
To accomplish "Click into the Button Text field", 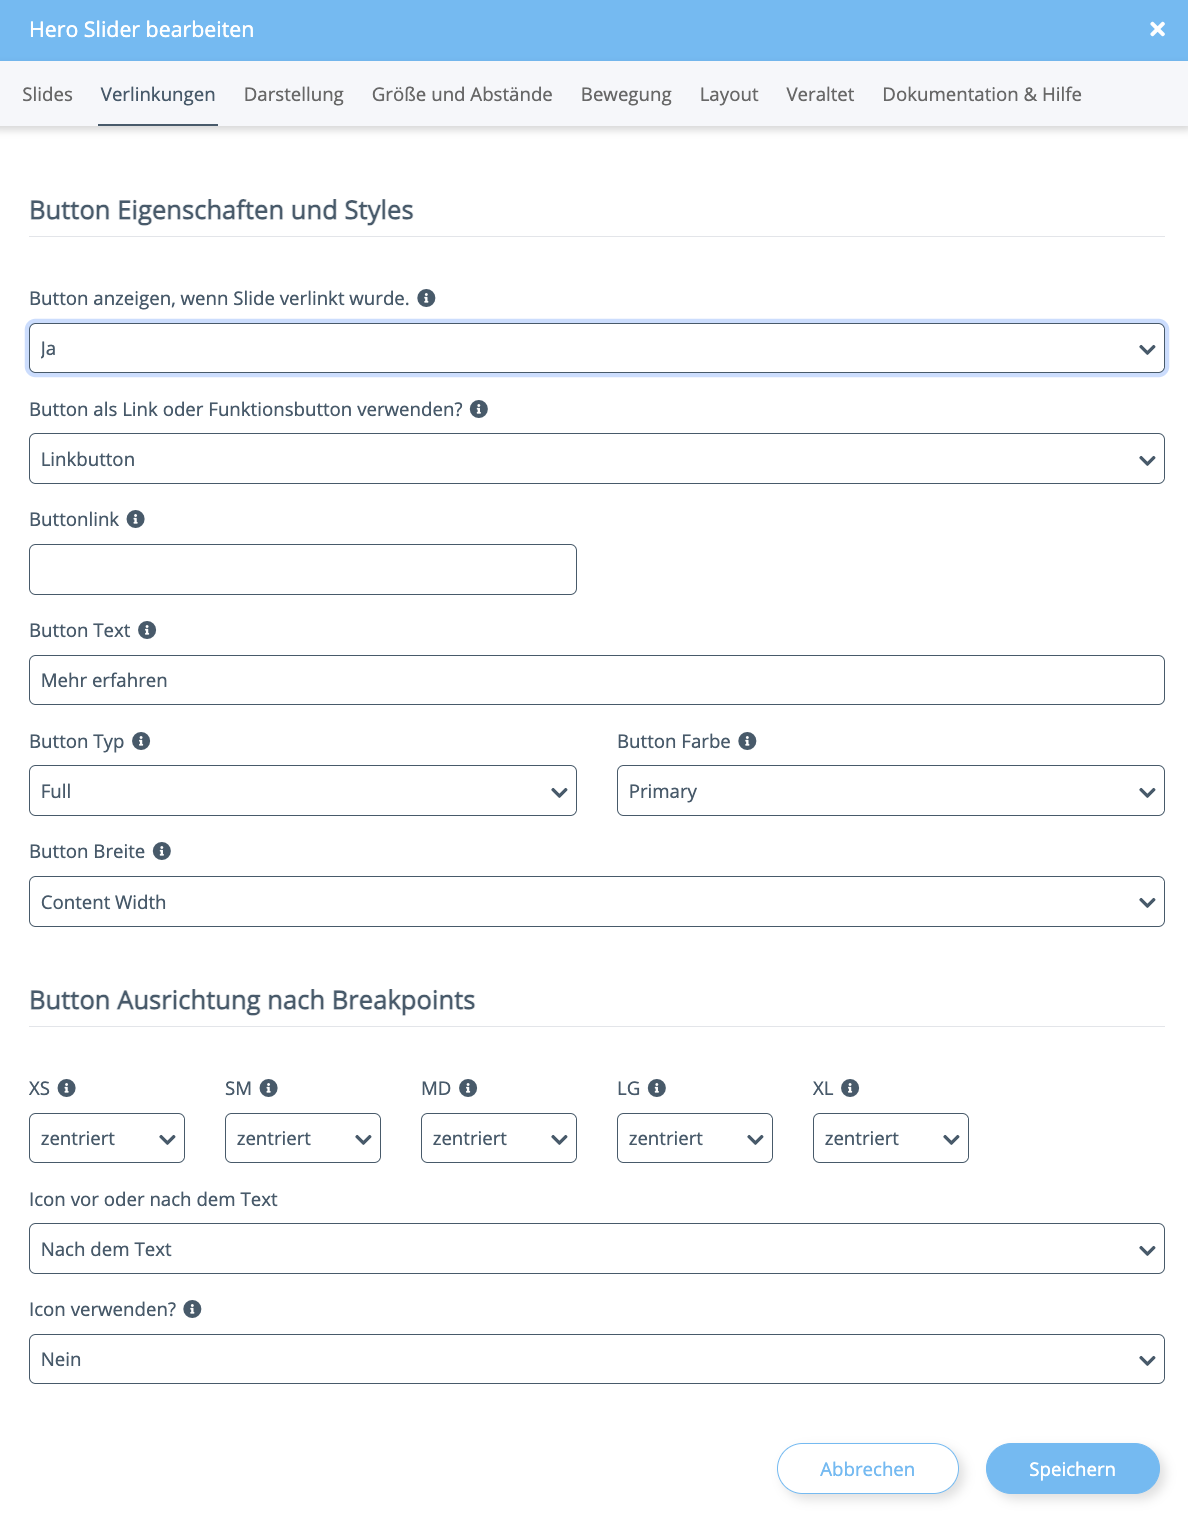I will pos(596,680).
